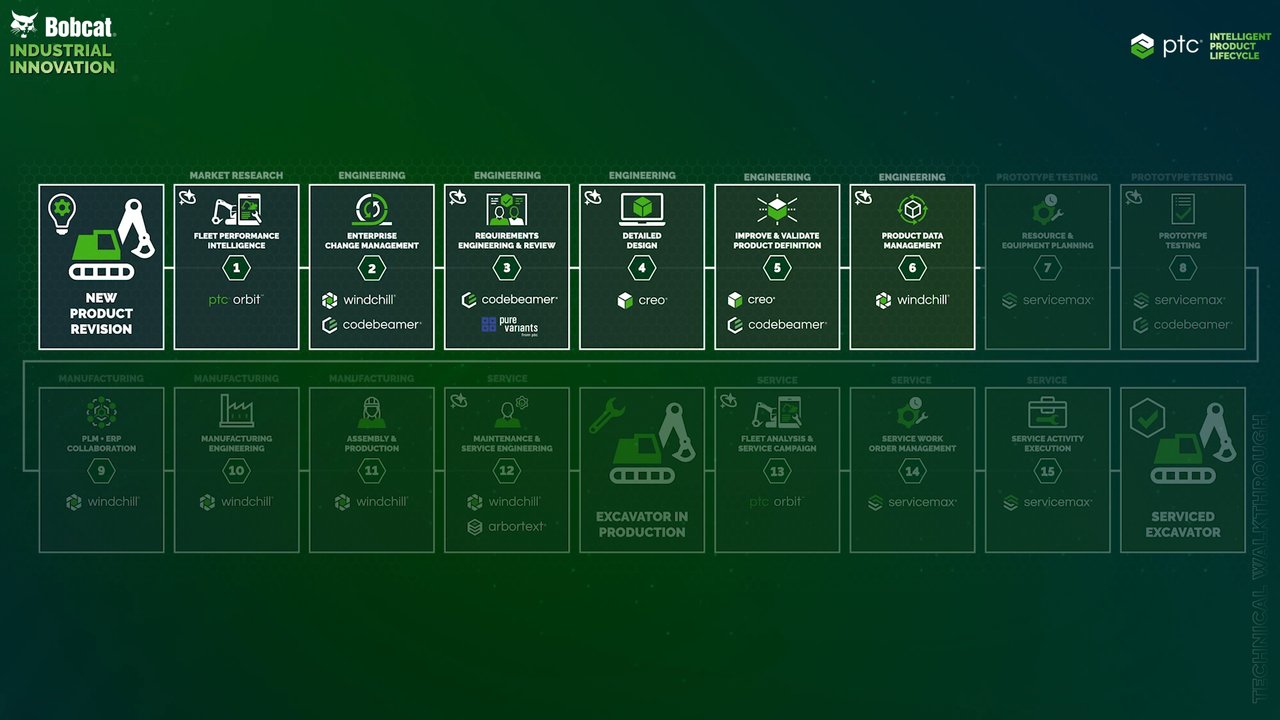Open the step 11 hexagon
The width and height of the screenshot is (1280, 720).
372,471
